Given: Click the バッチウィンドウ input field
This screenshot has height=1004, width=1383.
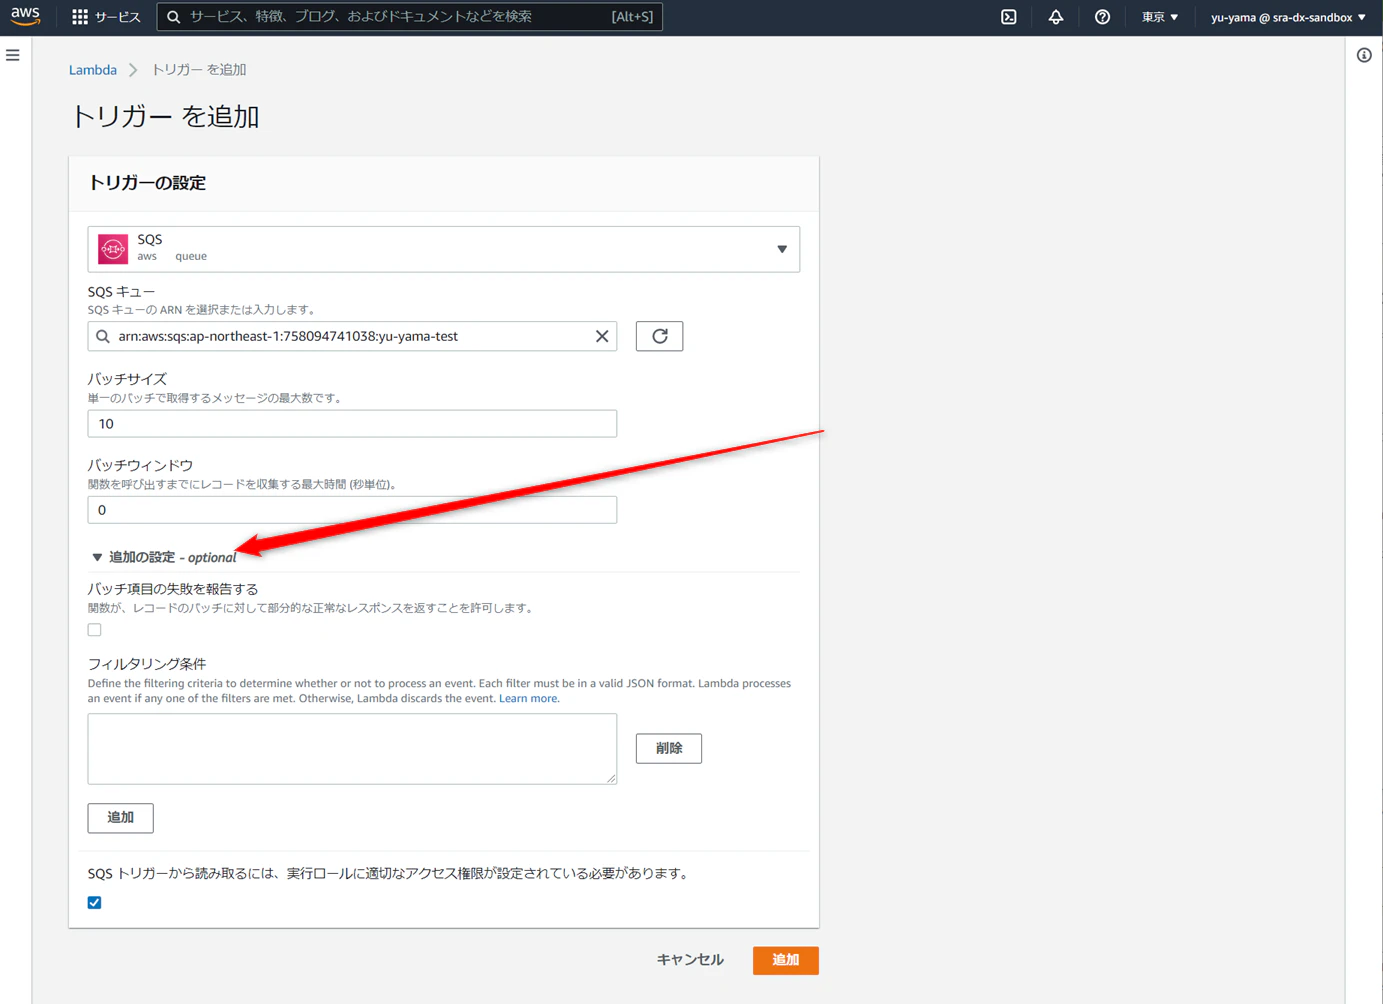Looking at the screenshot, I should click(352, 510).
